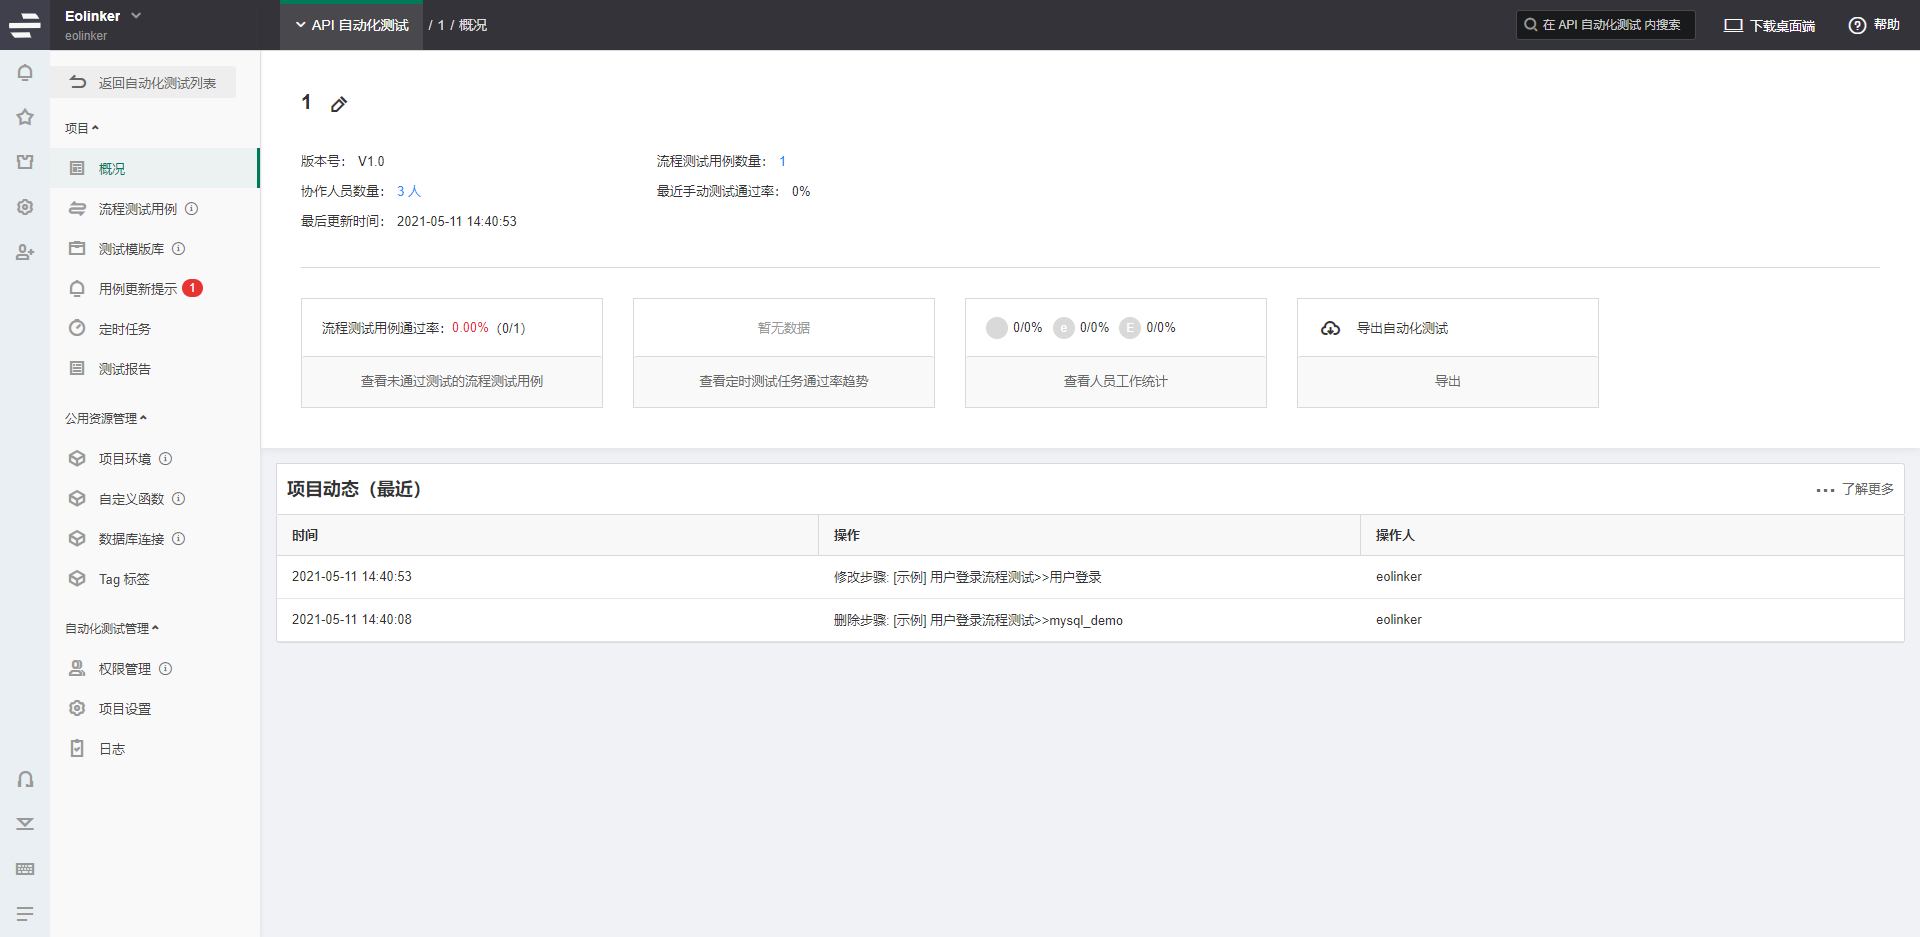Viewport: 1920px width, 937px height.
Task: Click 了解更多 link
Action: click(1868, 489)
